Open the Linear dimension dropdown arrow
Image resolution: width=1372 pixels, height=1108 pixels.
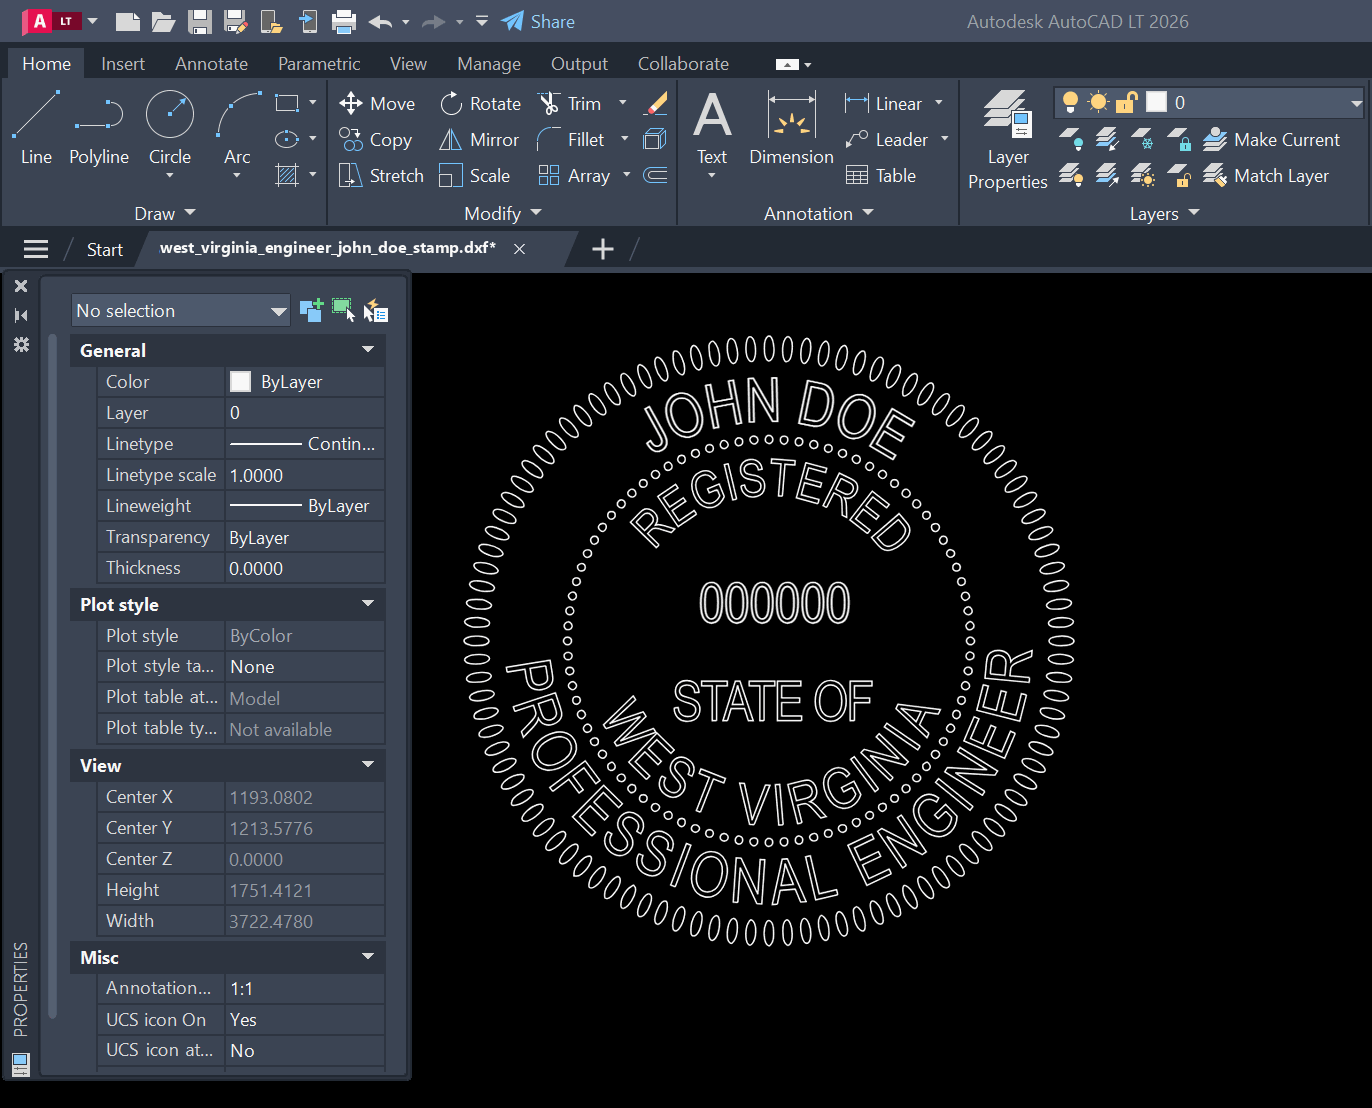pyautogui.click(x=939, y=102)
